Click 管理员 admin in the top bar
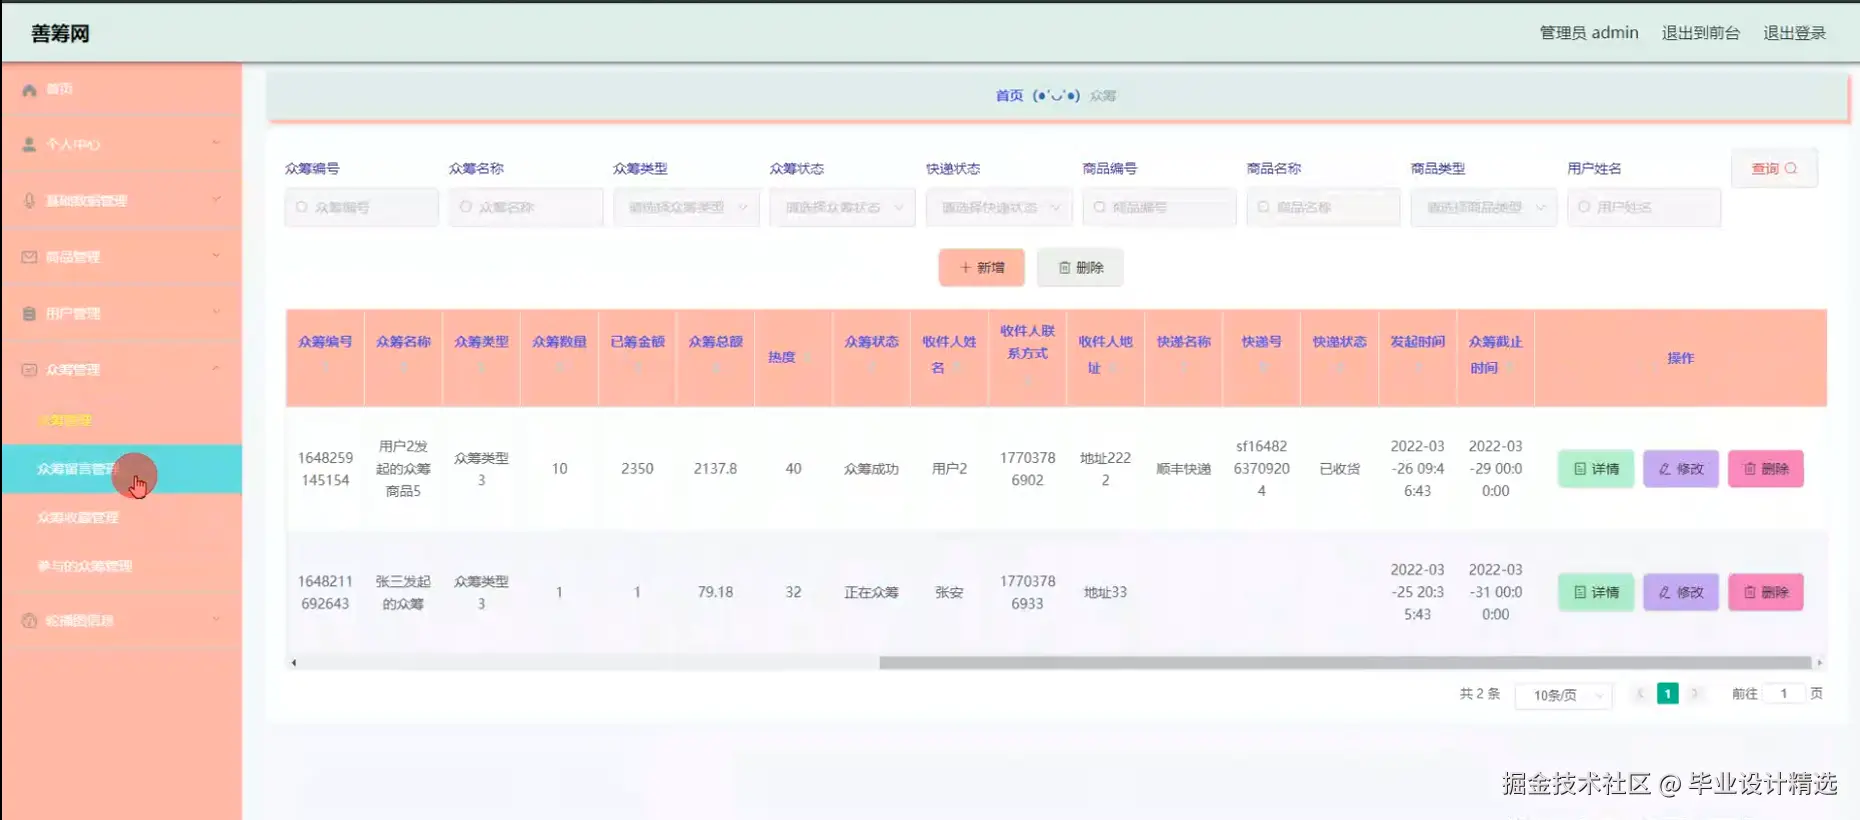The width and height of the screenshot is (1860, 820). click(1589, 33)
